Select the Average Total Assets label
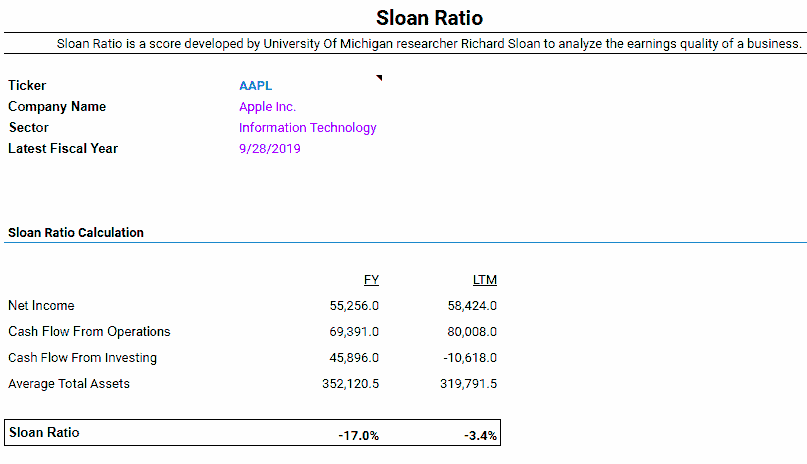Viewport: 807px width, 464px height. point(69,384)
